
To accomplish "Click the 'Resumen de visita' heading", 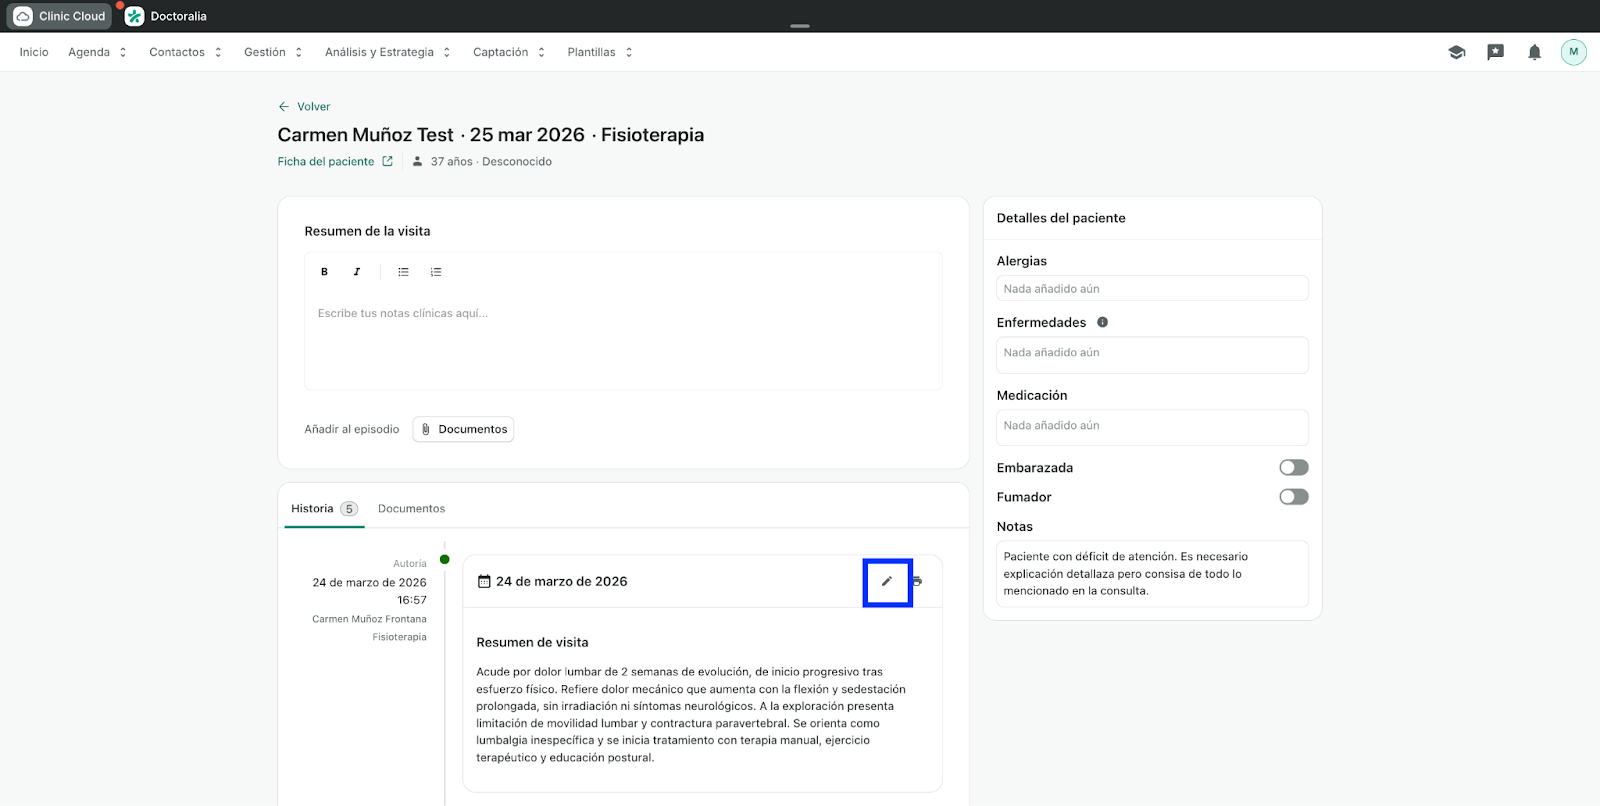I will coord(532,642).
